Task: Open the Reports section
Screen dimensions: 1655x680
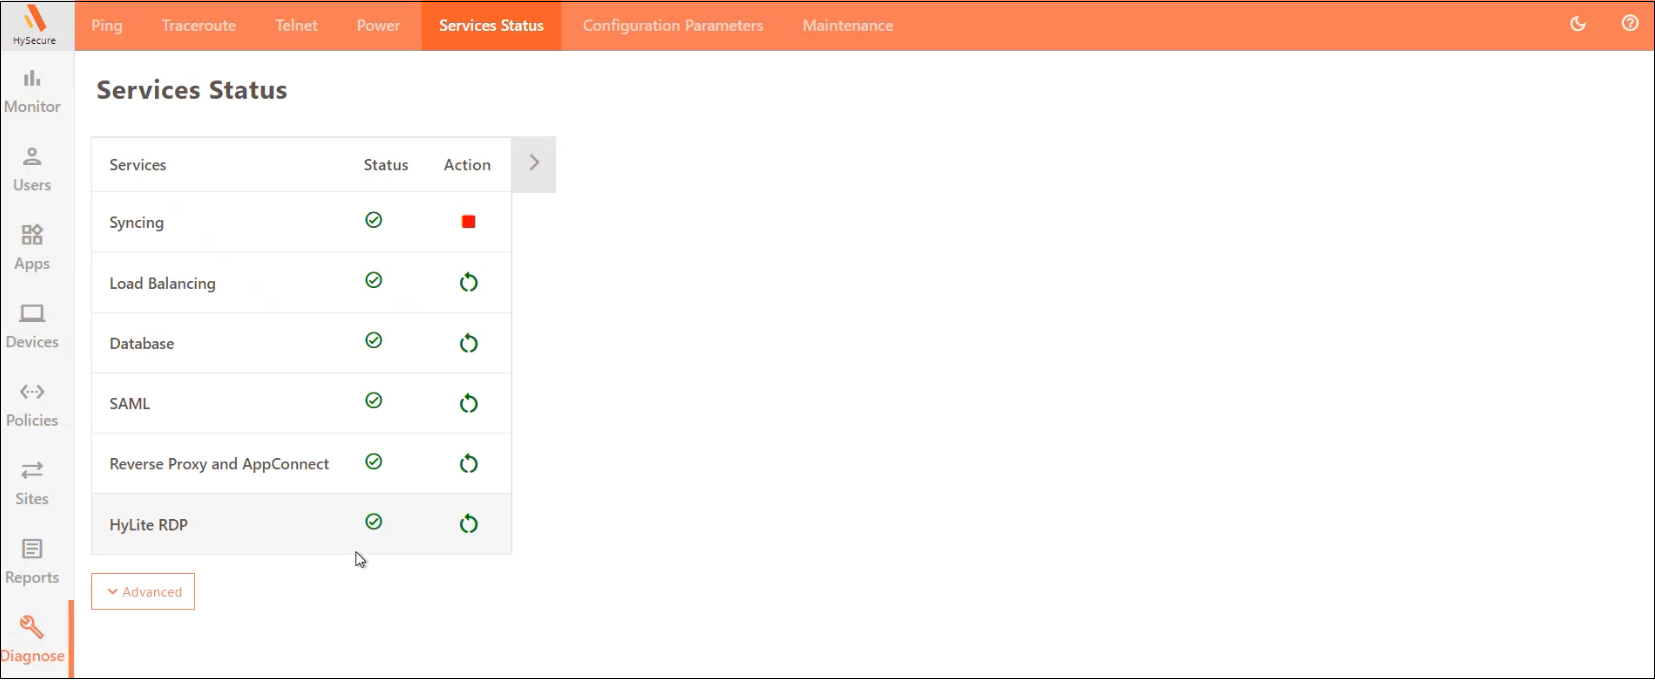Action: click(32, 562)
